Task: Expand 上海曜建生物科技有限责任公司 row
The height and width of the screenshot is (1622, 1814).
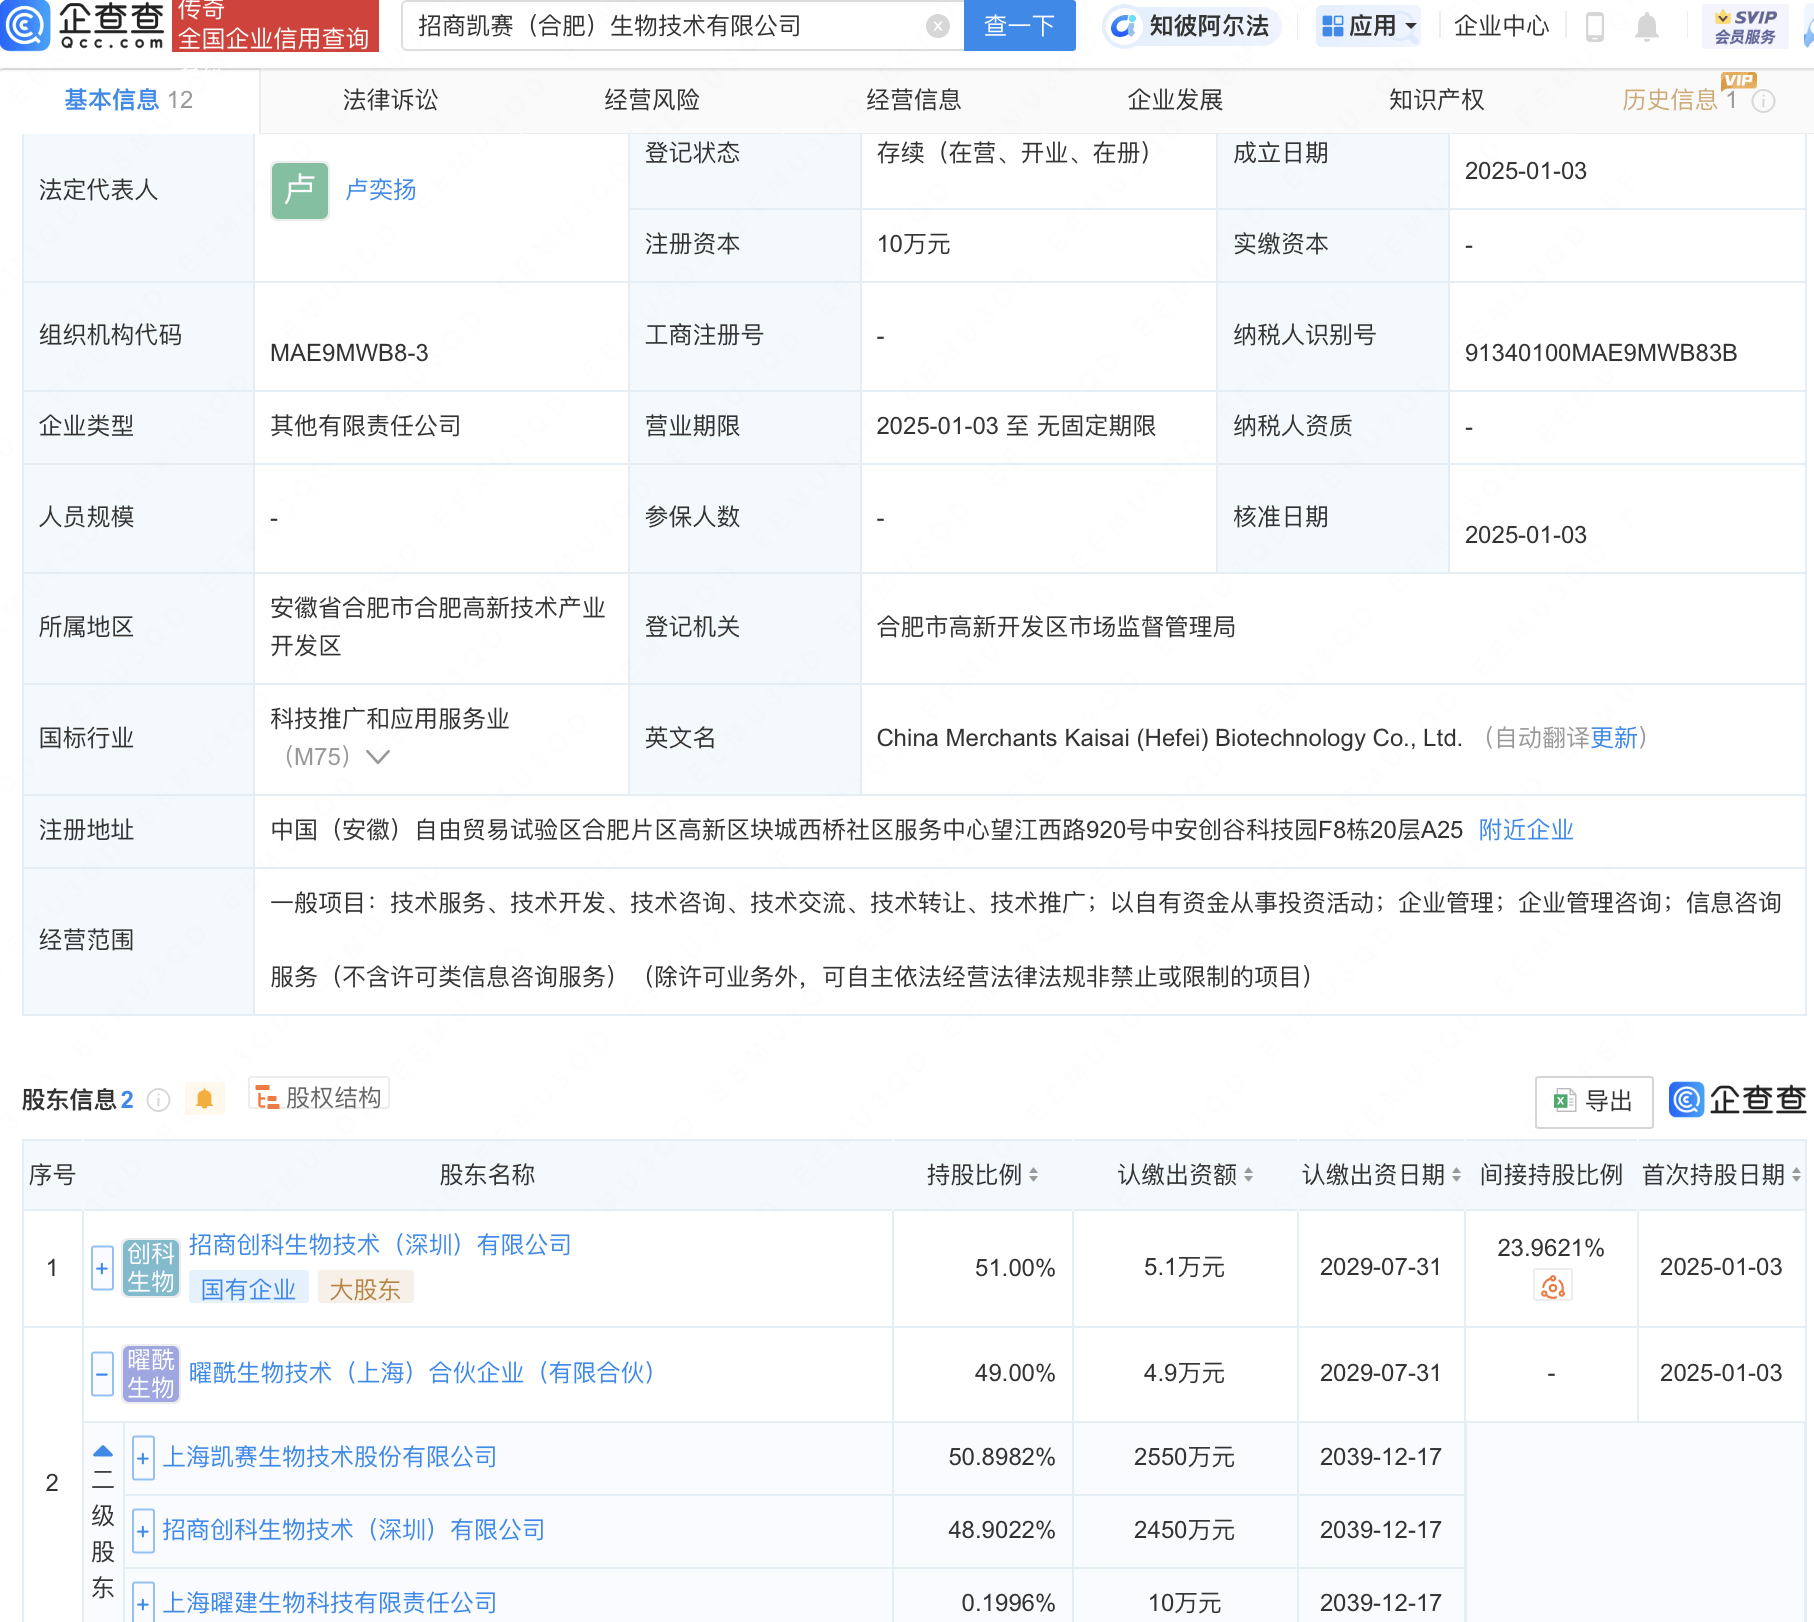Action: [143, 1603]
